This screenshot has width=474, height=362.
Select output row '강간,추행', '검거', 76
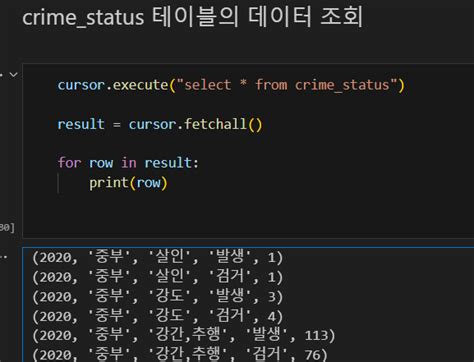pos(179,354)
